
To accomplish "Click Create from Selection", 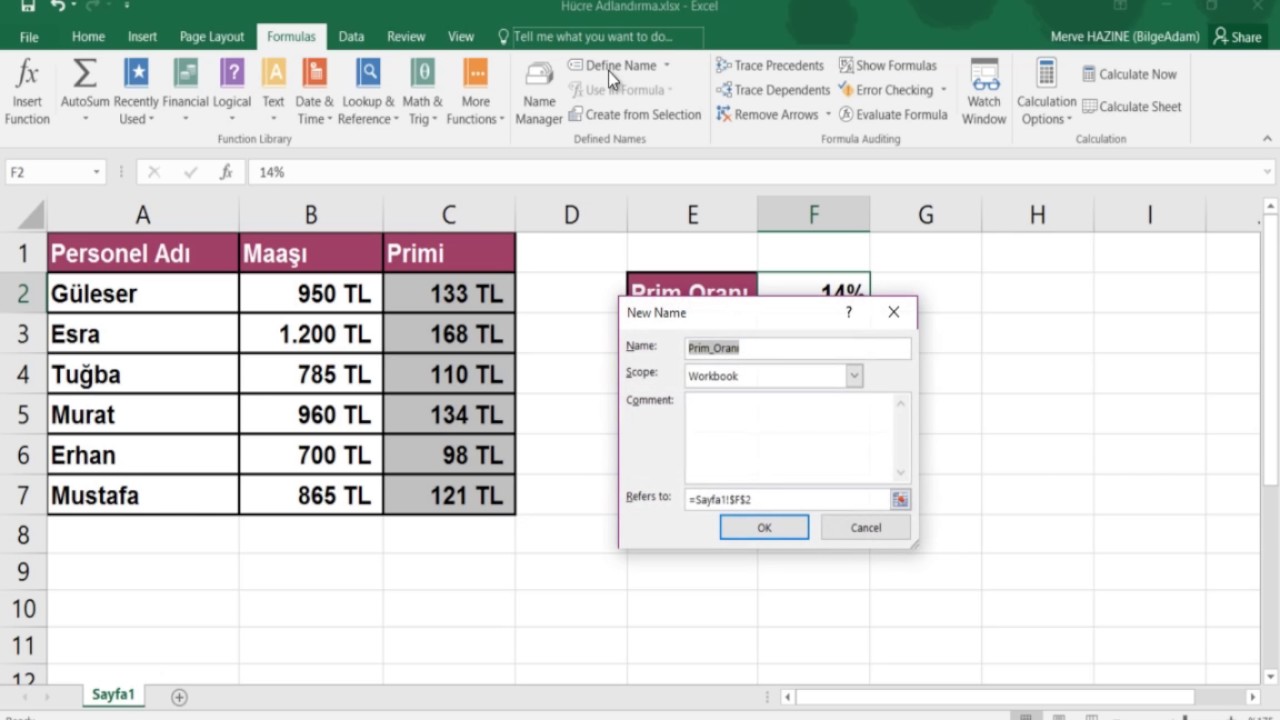I will click(x=635, y=114).
